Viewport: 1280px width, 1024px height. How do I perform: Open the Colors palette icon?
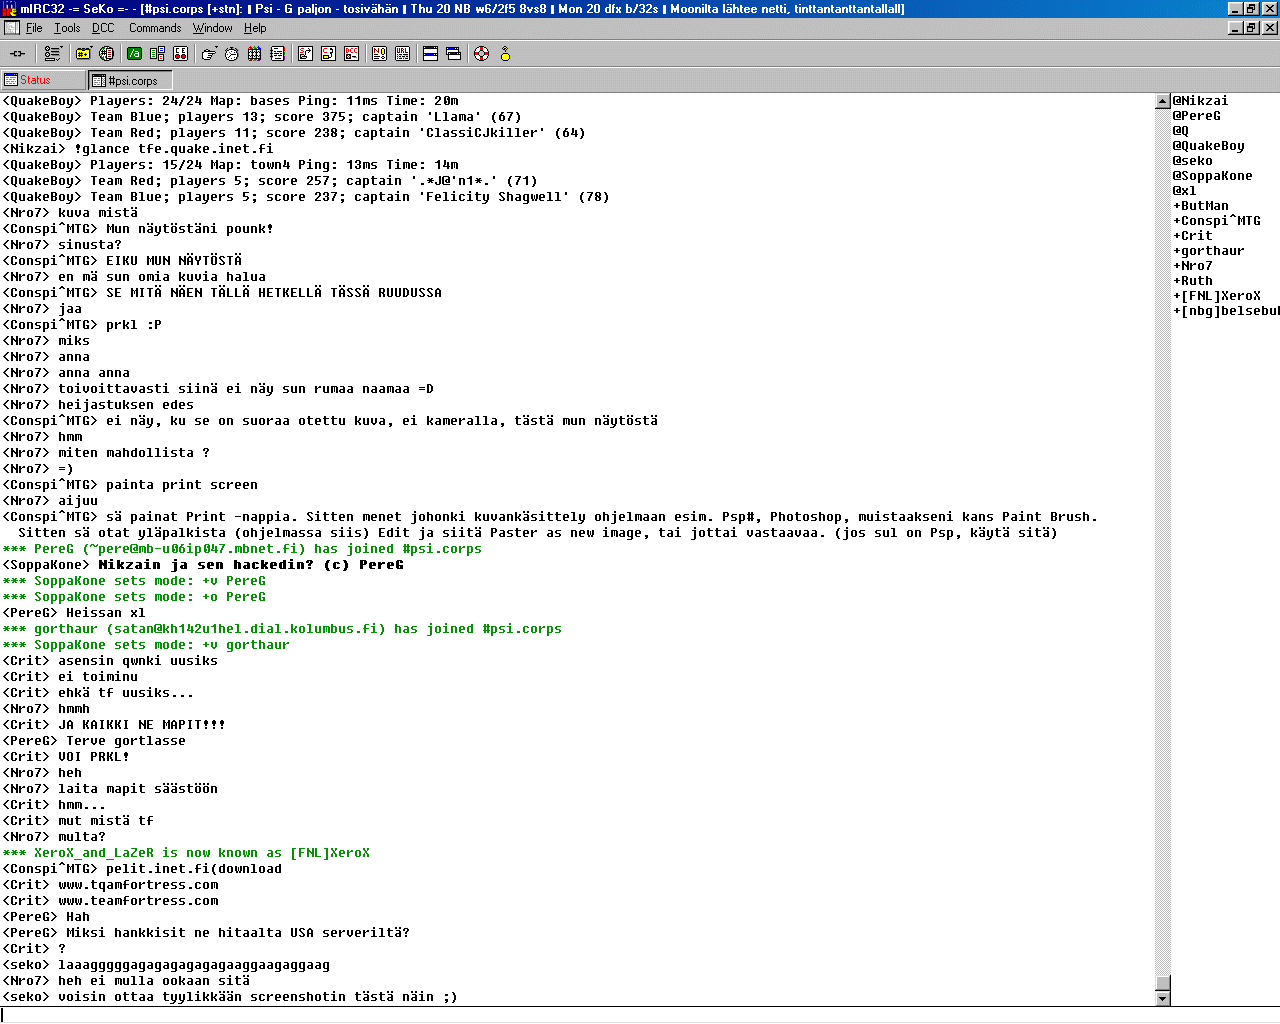tap(254, 54)
